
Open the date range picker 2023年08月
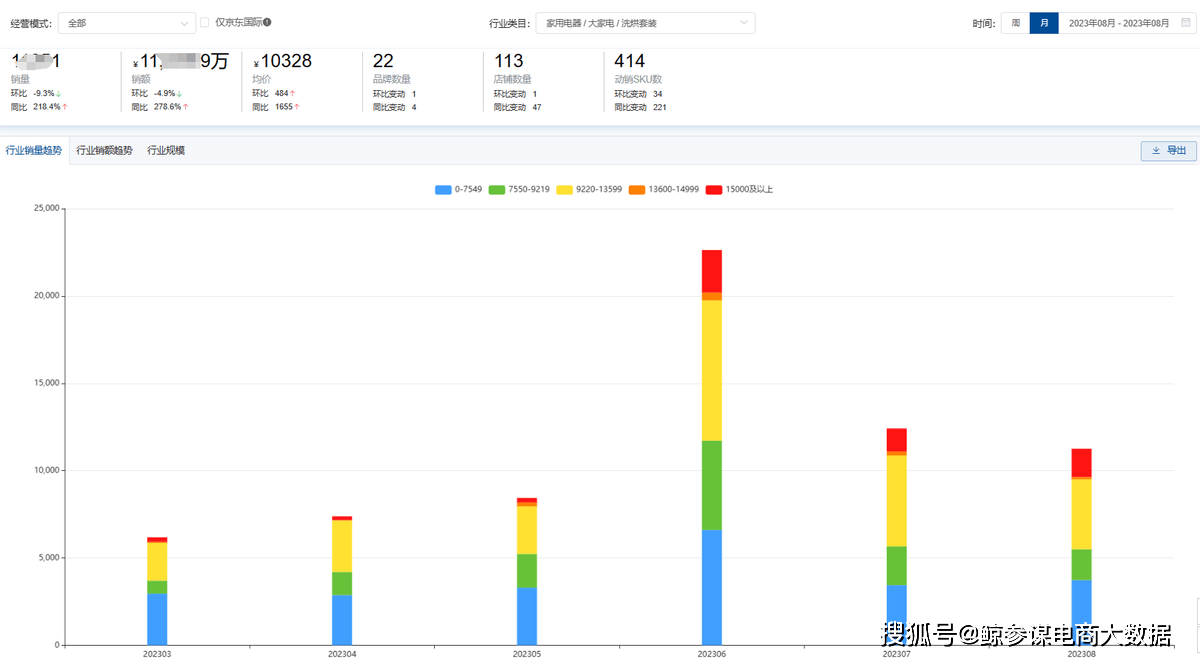pyautogui.click(x=1117, y=23)
